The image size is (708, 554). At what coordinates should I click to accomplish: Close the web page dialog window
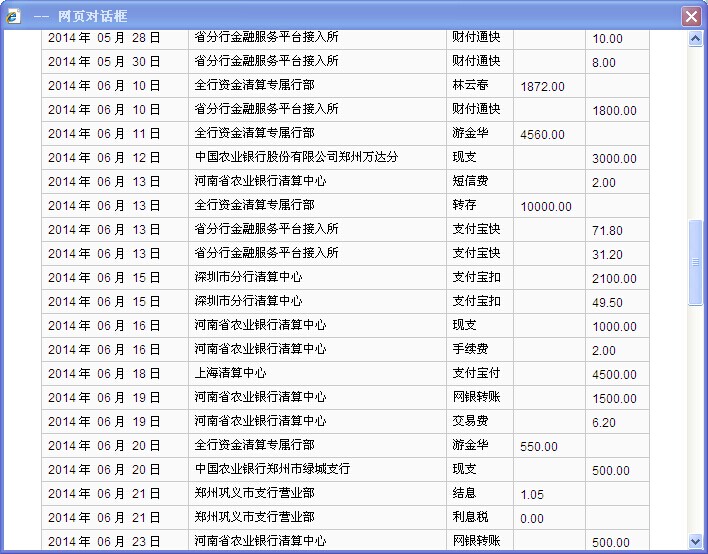[690, 17]
